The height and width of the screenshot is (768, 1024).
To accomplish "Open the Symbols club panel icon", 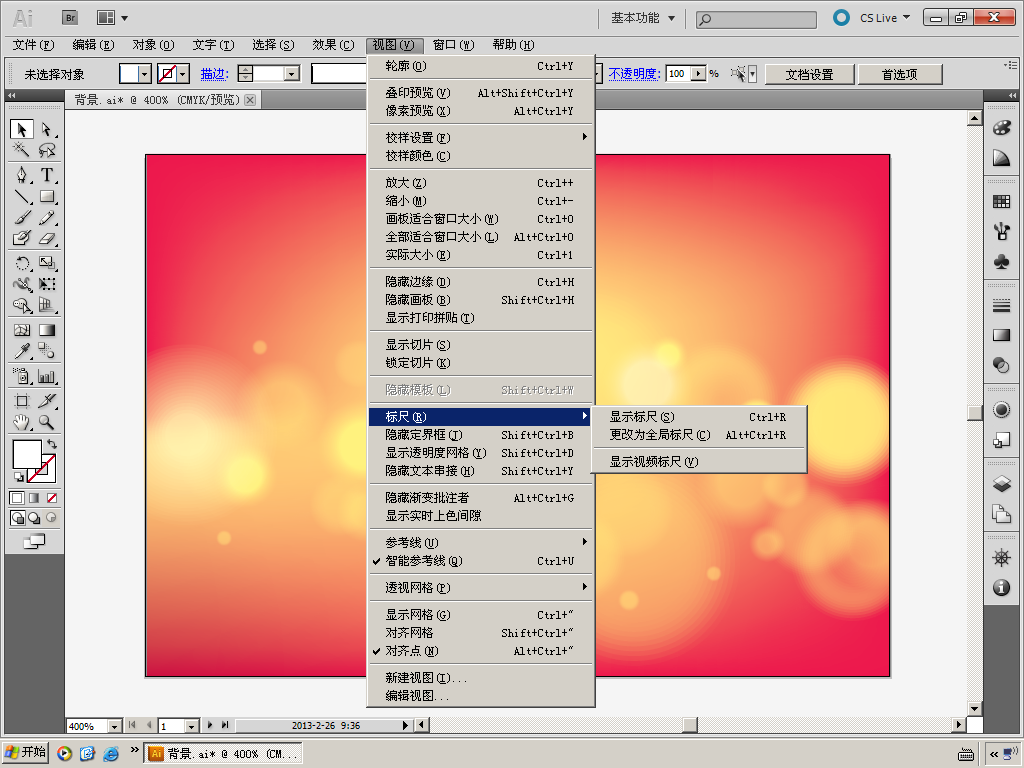I will (1001, 261).
